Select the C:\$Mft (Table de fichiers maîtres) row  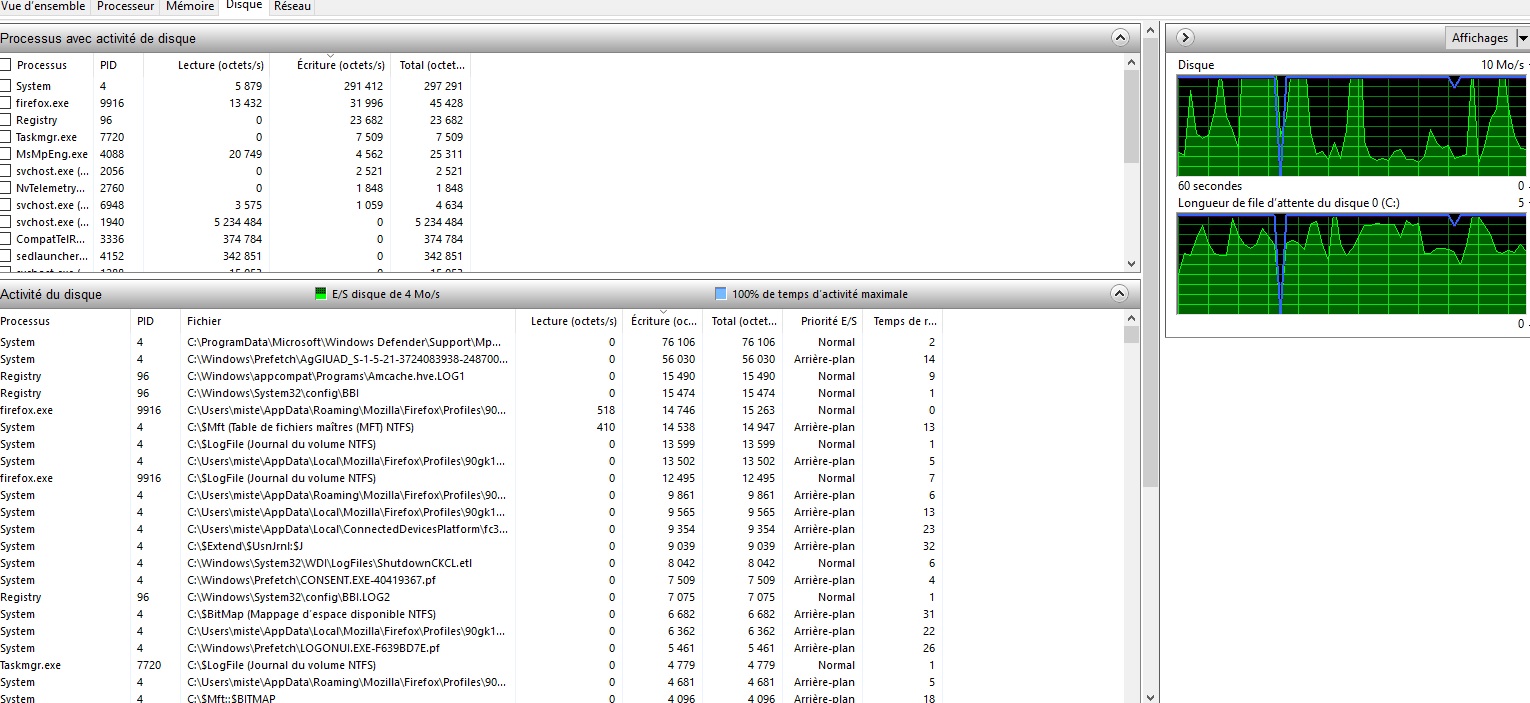(x=471, y=427)
